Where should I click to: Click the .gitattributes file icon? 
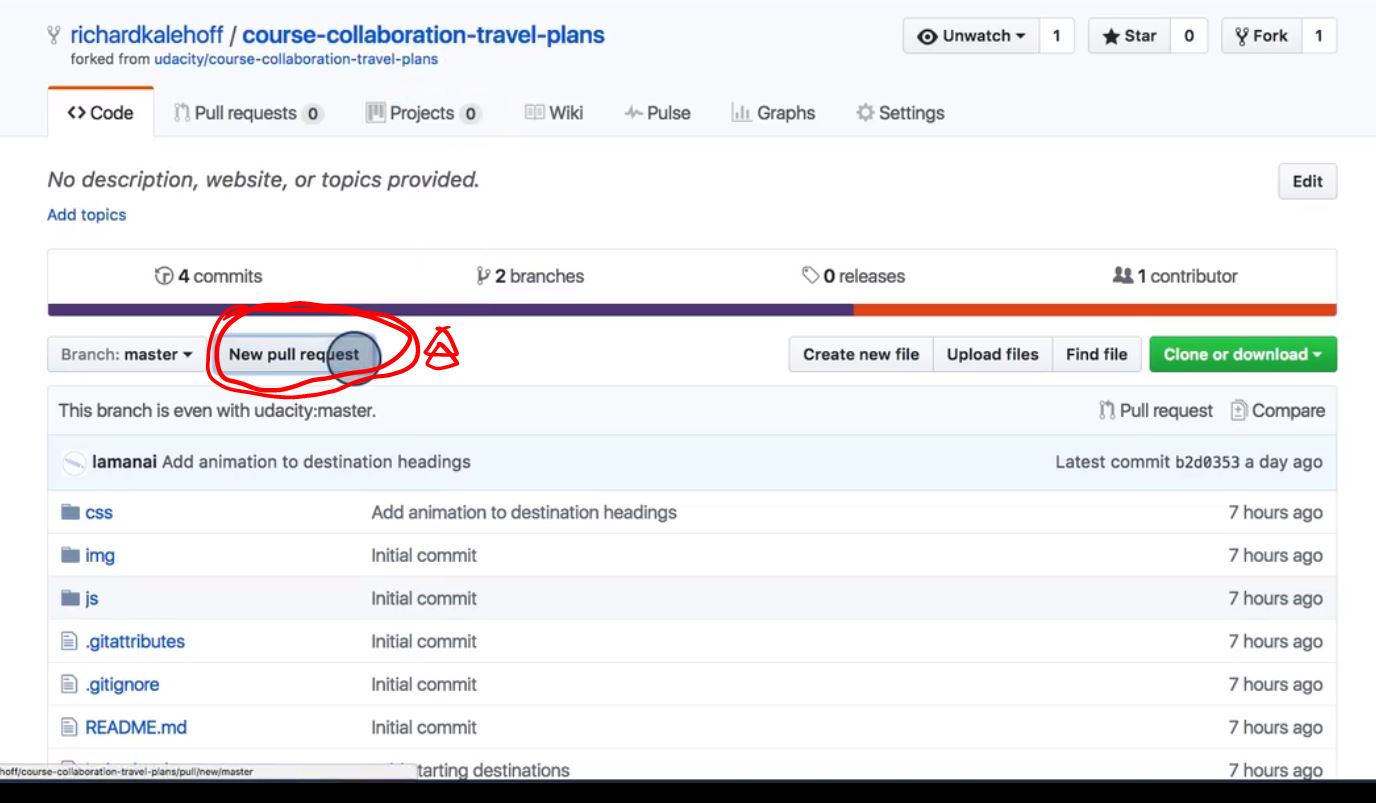[69, 641]
